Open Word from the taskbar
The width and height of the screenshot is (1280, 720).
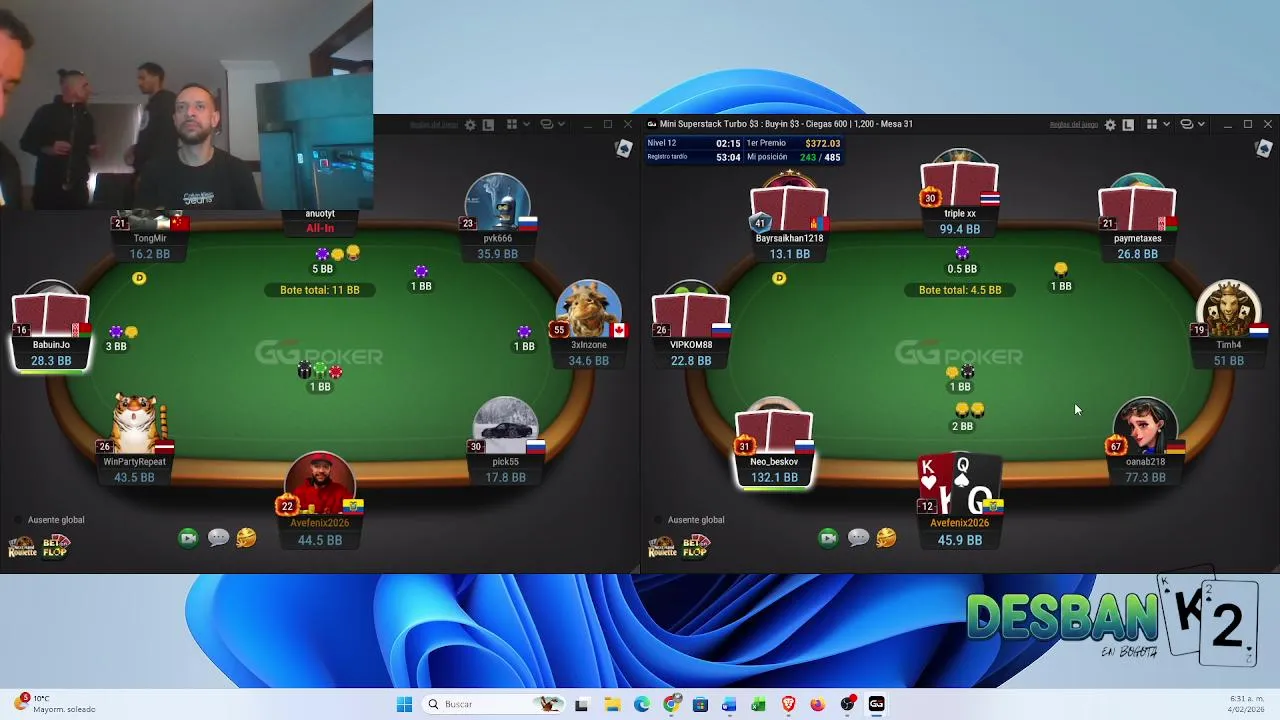(x=729, y=704)
